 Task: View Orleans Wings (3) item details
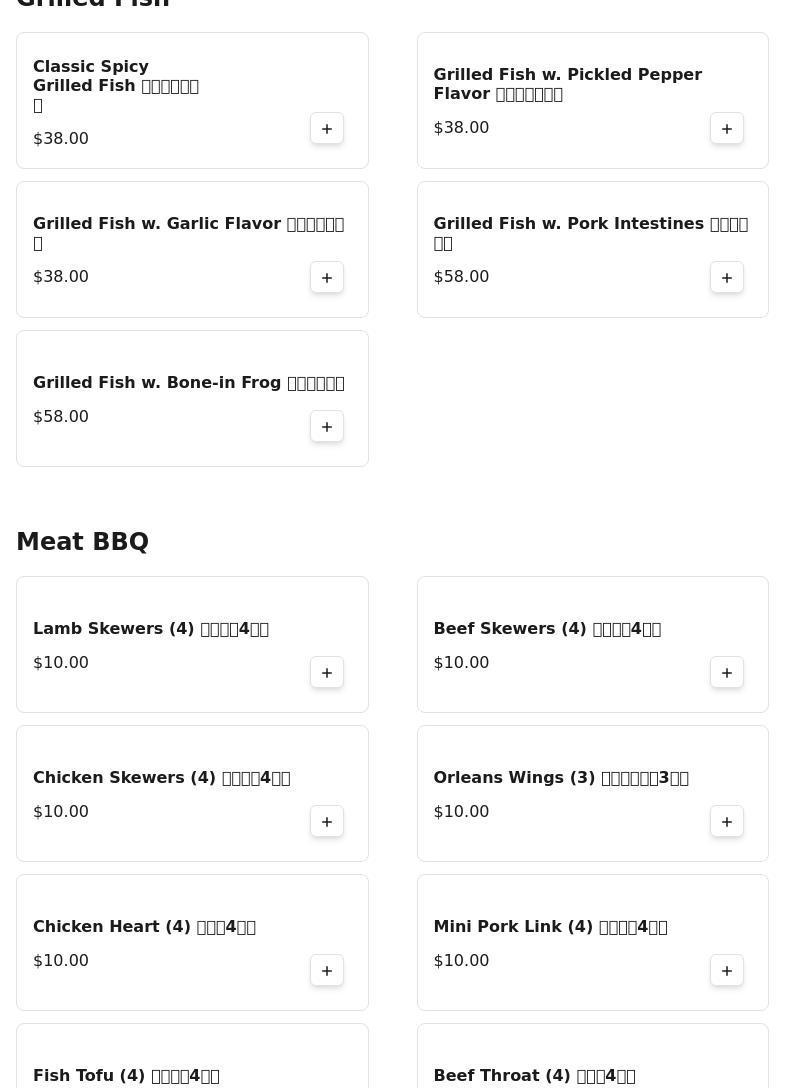561,778
